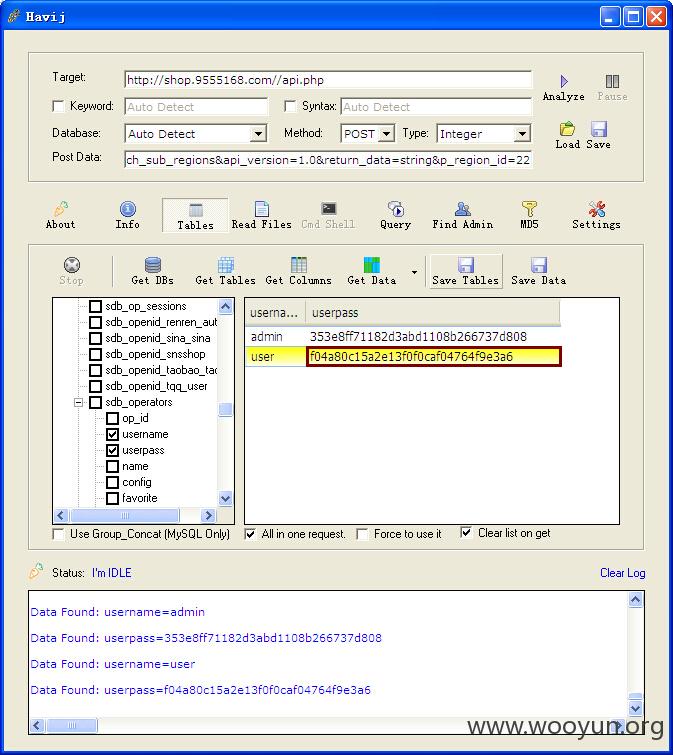This screenshot has width=673, height=755.
Task: Click the log horizontal scroll left arrow
Action: point(38,725)
